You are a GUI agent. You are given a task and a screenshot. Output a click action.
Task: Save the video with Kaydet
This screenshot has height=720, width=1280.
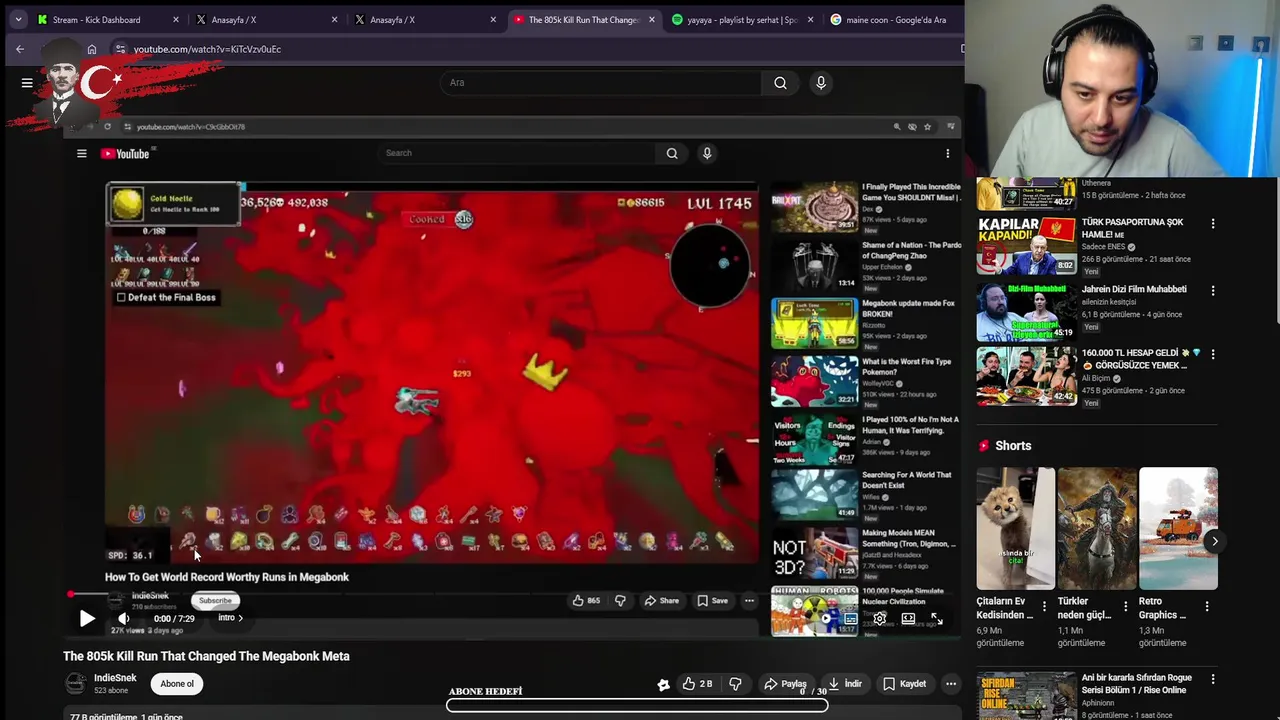point(904,684)
